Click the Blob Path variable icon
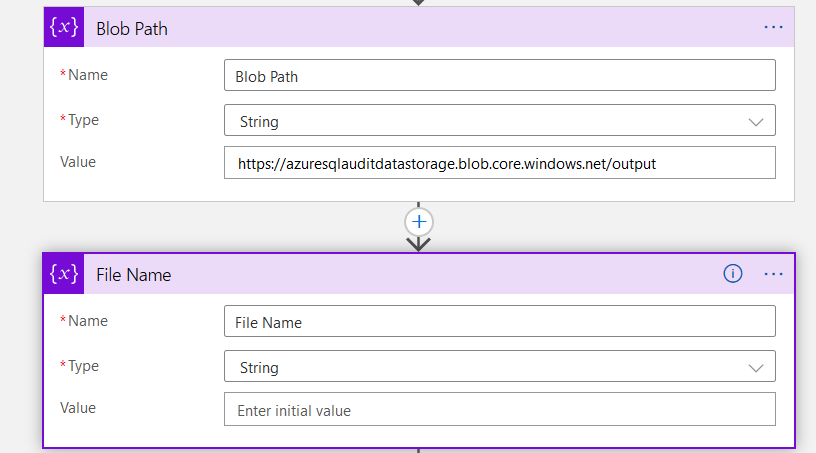Screen dimensions: 816x453 [64, 28]
